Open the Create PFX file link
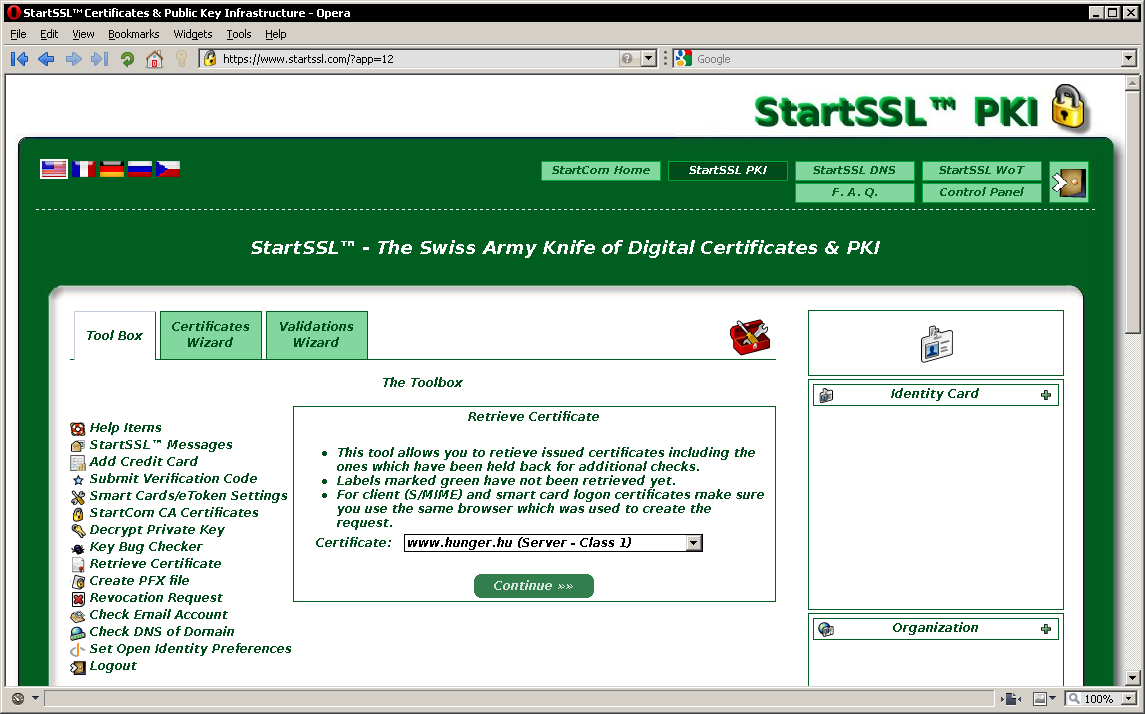This screenshot has width=1145, height=714. [139, 580]
